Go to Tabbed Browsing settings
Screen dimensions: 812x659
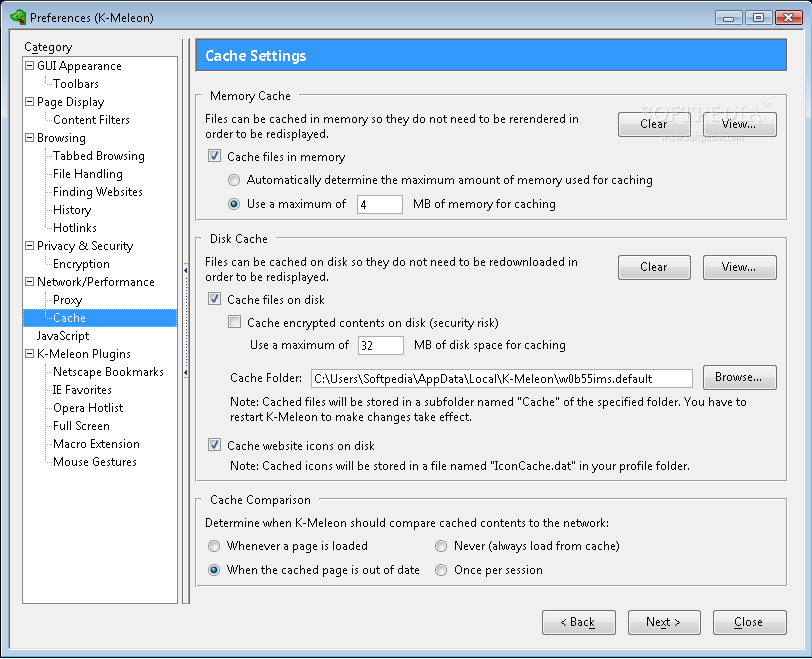click(x=98, y=156)
